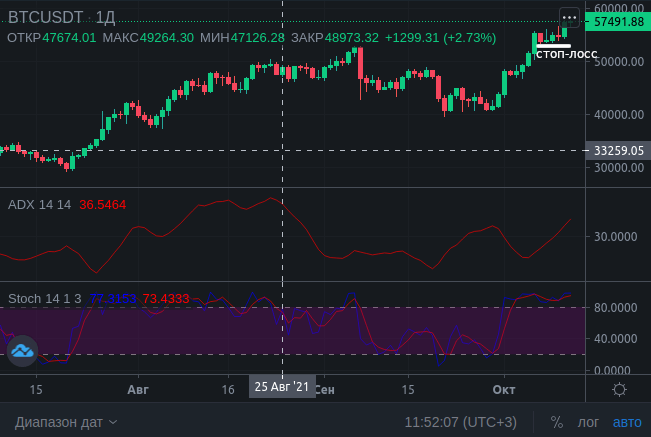Click the Окт label on time axis

[x=503, y=387]
